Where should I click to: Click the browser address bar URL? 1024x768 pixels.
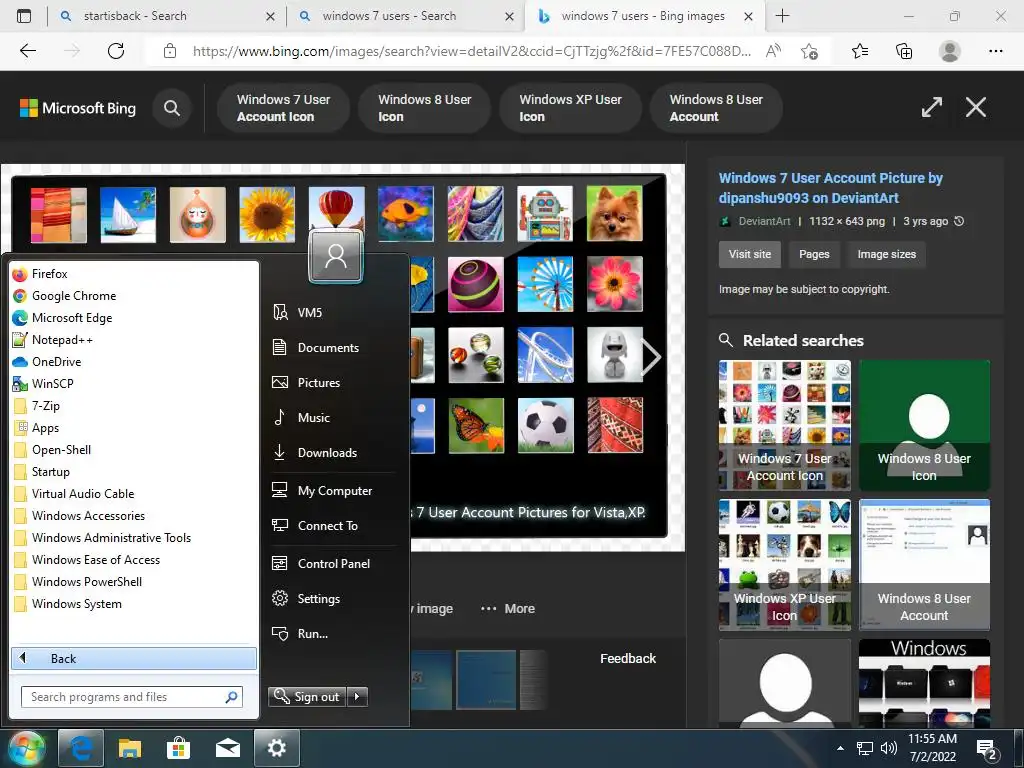[472, 51]
